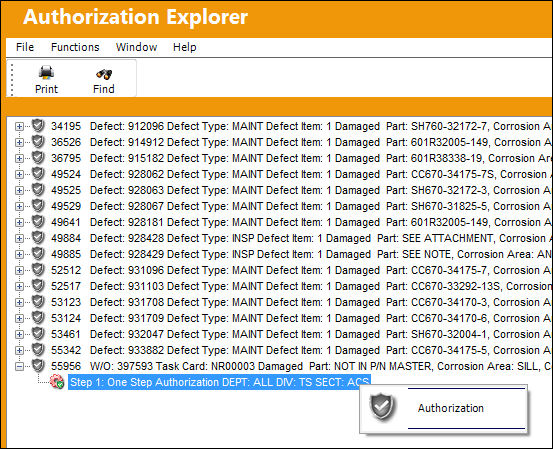Click the Step 1 authorization step icon
The image size is (553, 449).
[x=57, y=382]
